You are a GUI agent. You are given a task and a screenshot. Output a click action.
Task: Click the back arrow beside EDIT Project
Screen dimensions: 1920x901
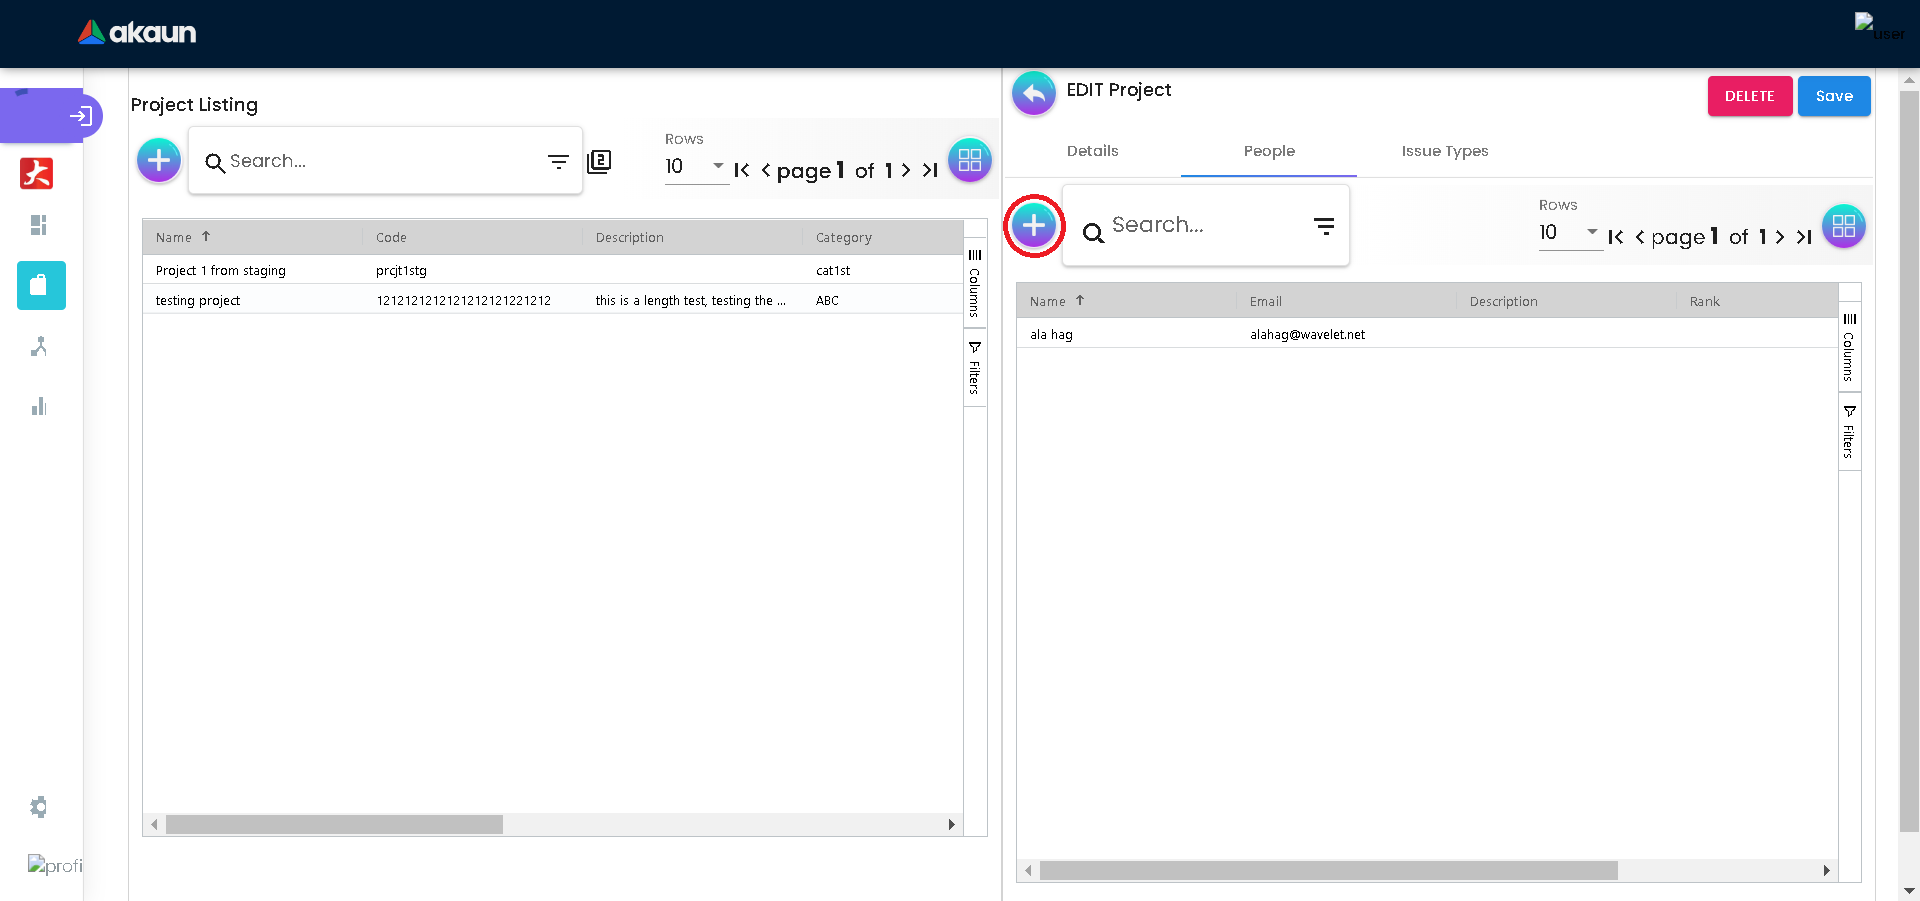1034,94
